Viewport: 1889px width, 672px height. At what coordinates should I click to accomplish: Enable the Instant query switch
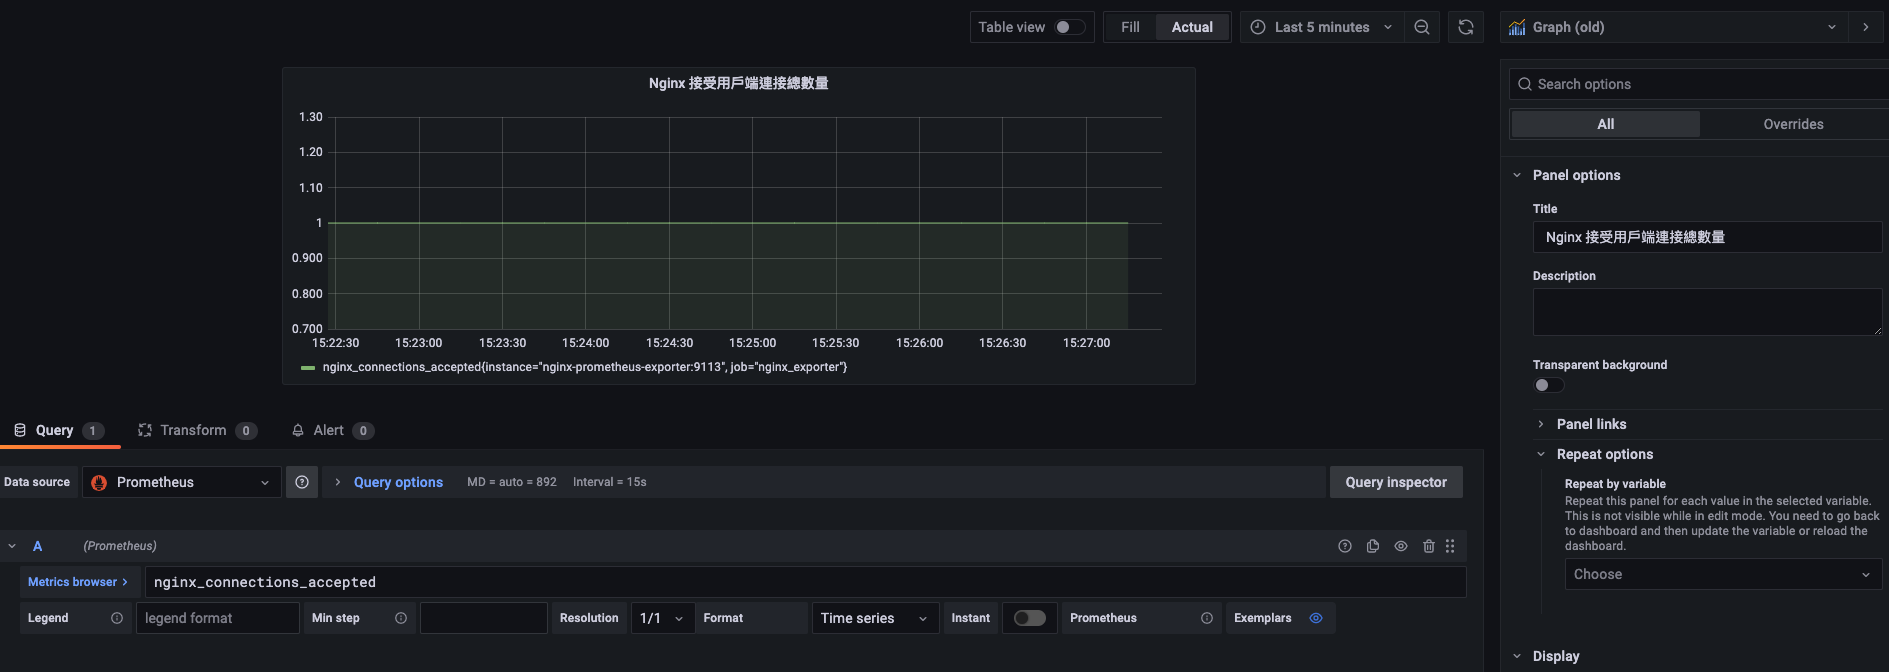coord(1029,618)
